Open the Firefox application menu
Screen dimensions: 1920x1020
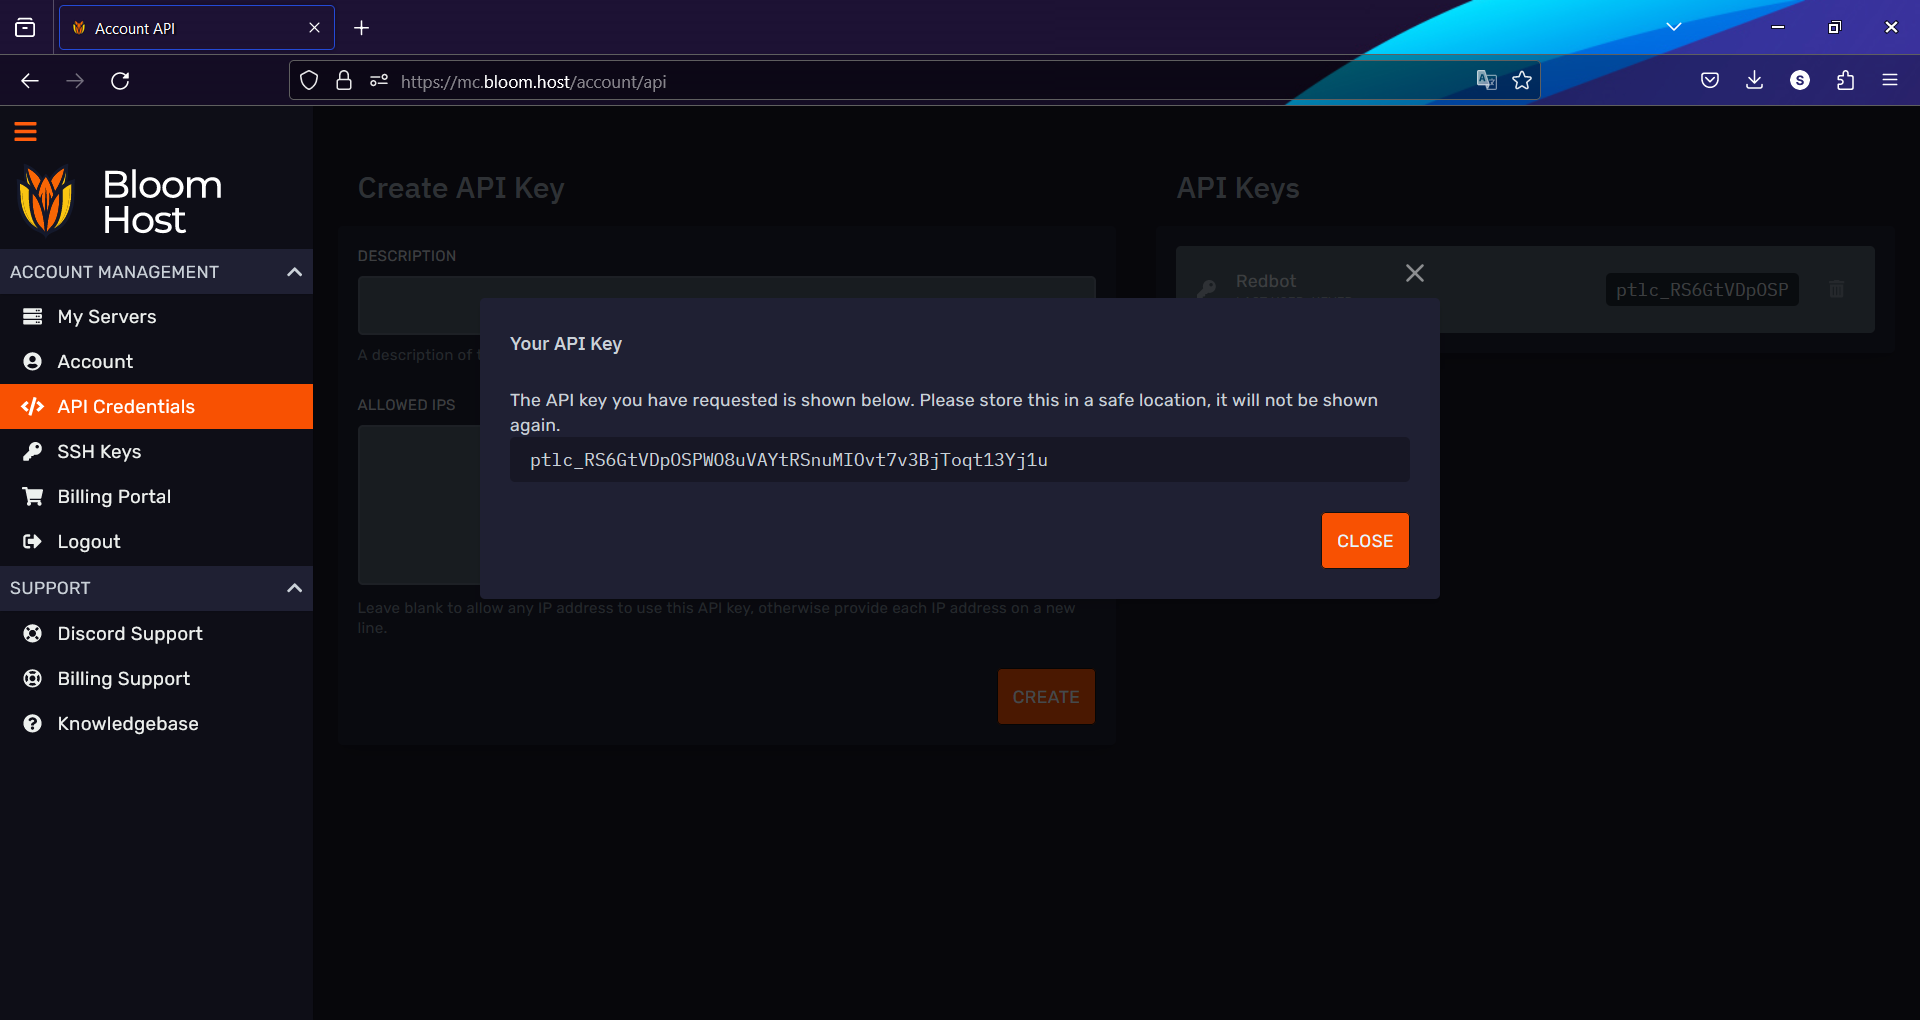tap(1890, 81)
